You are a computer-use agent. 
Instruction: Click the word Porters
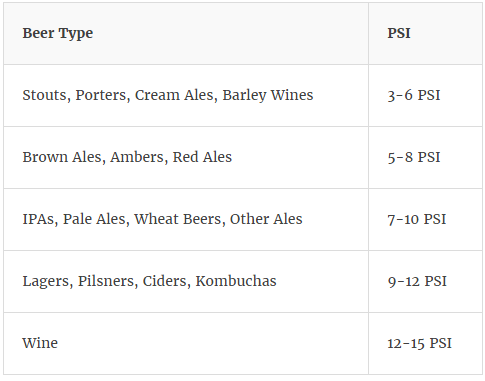101,95
